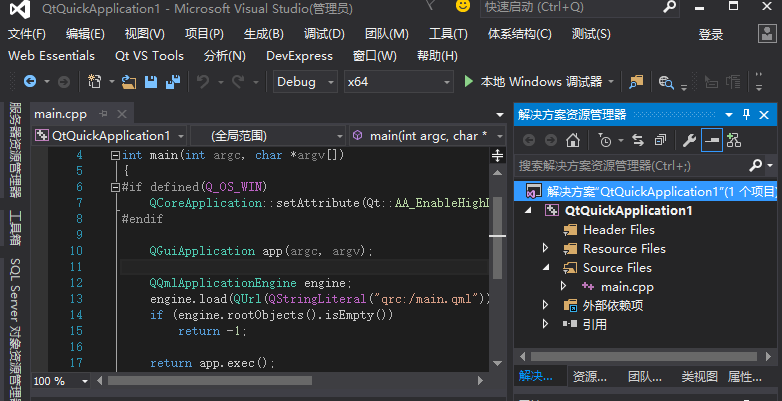Start the Local Windows Debugger

click(x=533, y=81)
